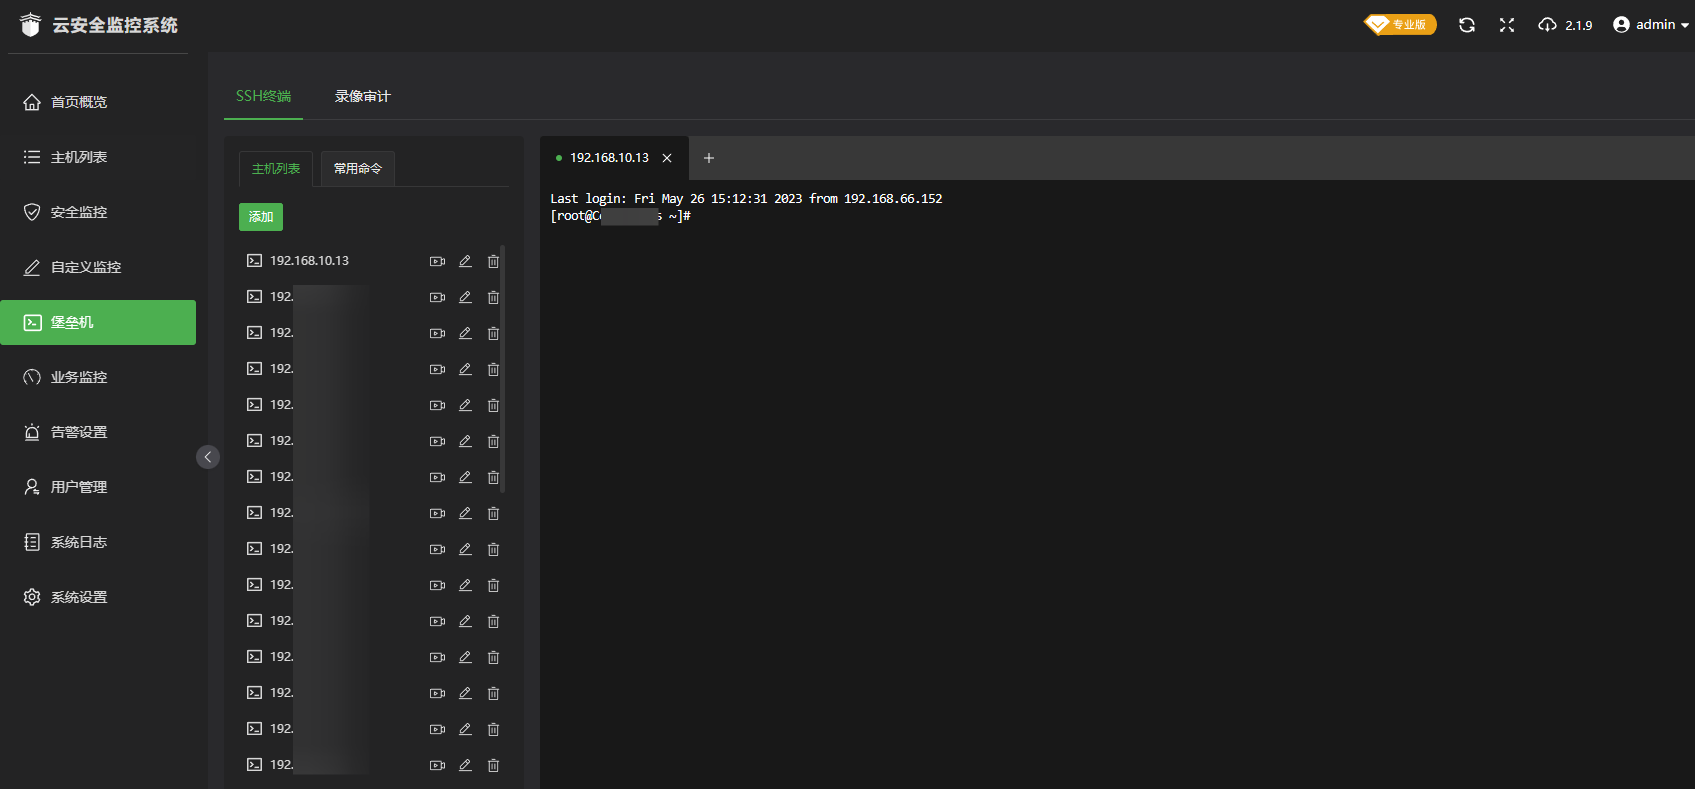This screenshot has width=1695, height=789.
Task: Switch to the 录像审计 tab
Action: 362,96
